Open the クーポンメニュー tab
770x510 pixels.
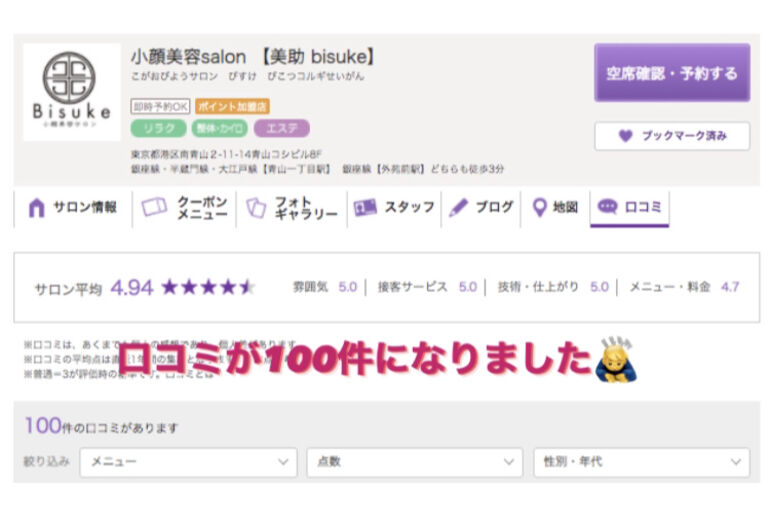(184, 208)
